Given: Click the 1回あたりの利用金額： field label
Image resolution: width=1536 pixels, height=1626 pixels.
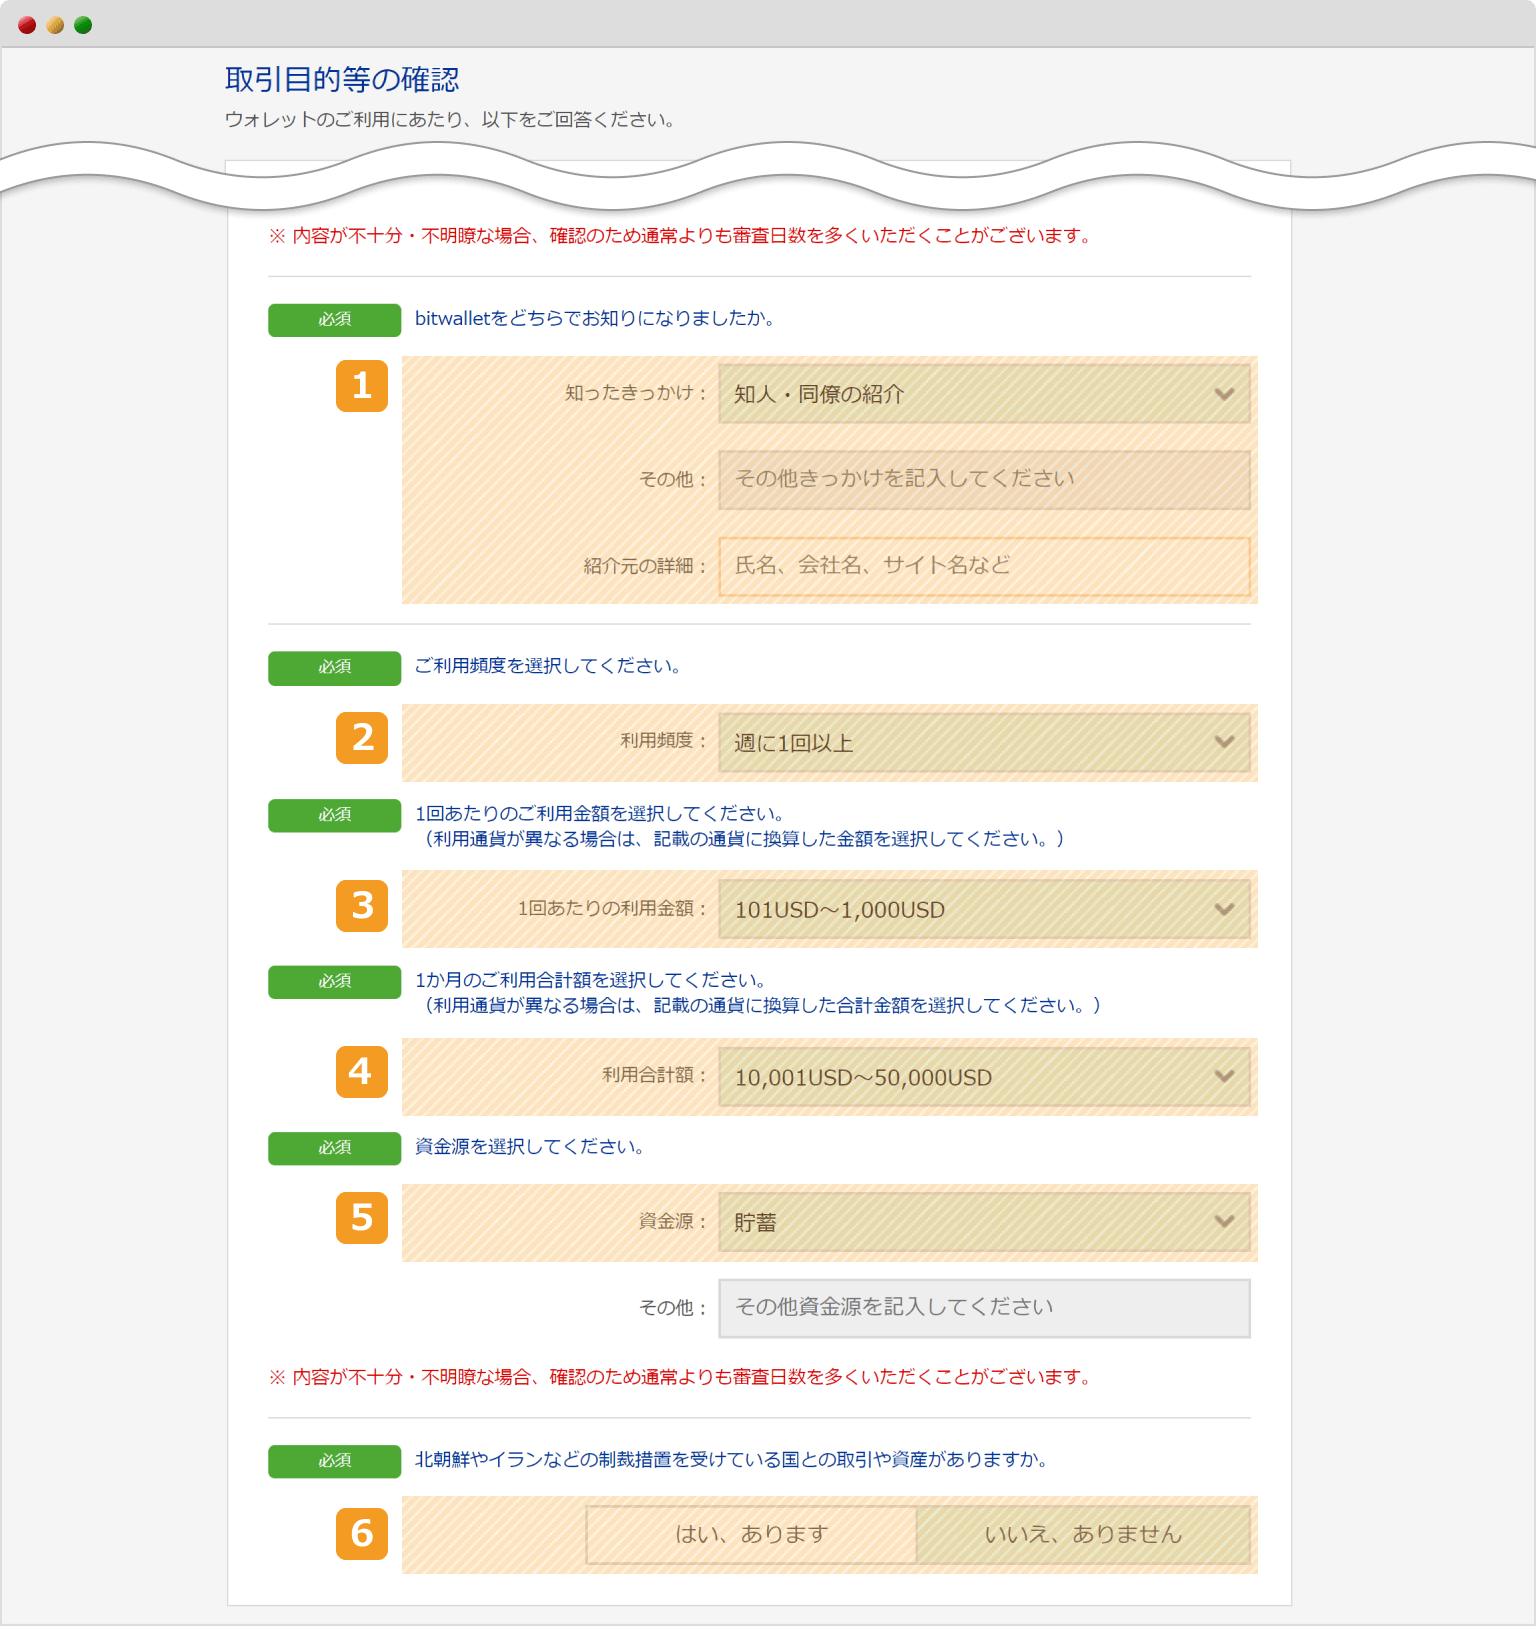Looking at the screenshot, I should point(613,909).
